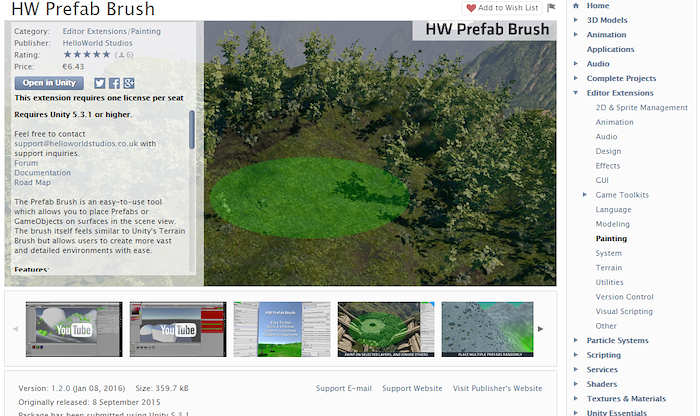The height and width of the screenshot is (416, 700).
Task: Open paint on selected layers thumbnail
Action: tap(386, 329)
